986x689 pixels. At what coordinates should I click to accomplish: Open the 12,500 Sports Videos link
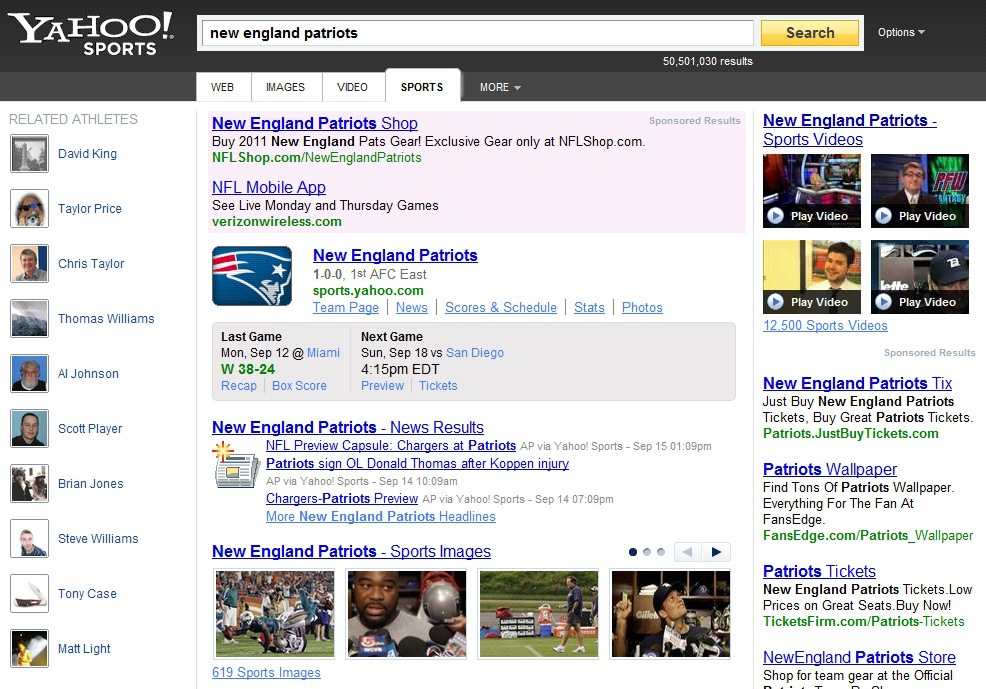[825, 326]
